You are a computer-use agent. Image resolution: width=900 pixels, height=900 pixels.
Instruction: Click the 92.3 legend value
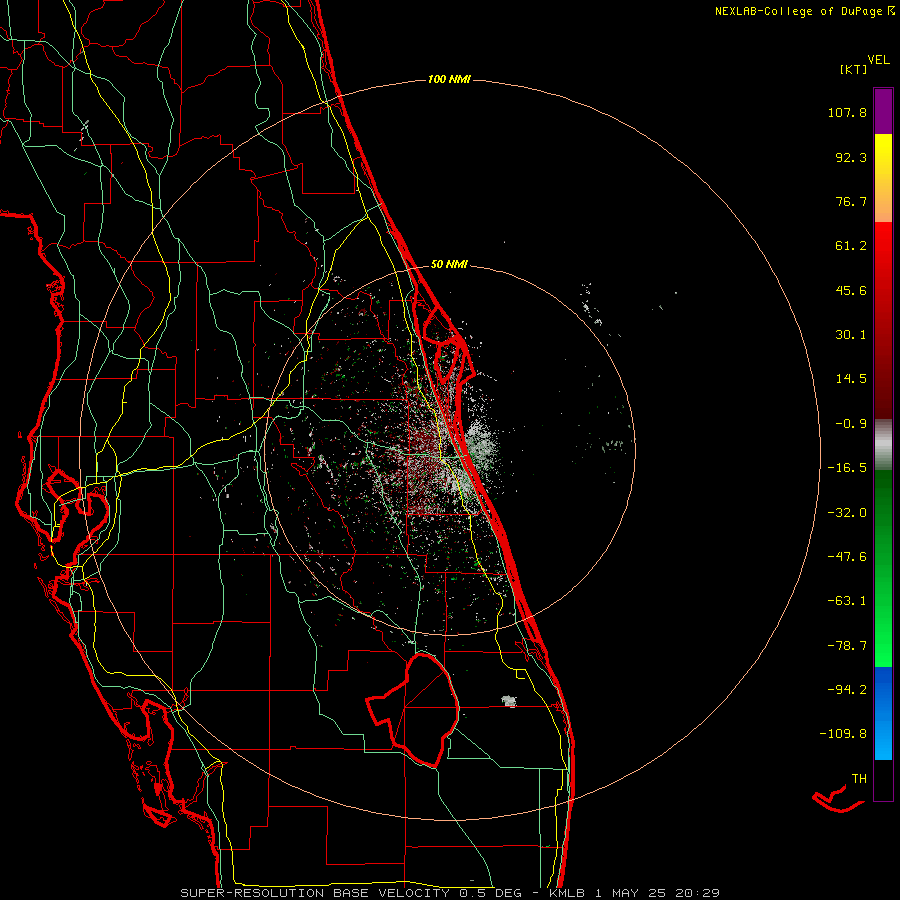tap(851, 157)
